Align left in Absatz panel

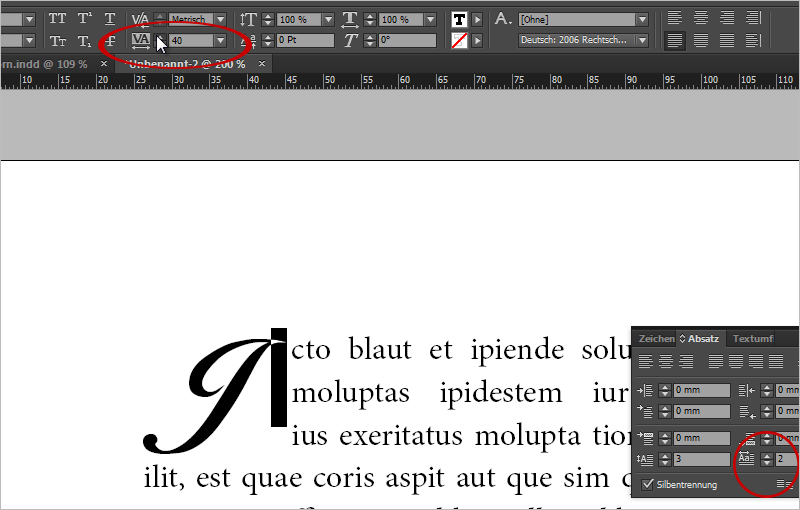click(x=645, y=362)
